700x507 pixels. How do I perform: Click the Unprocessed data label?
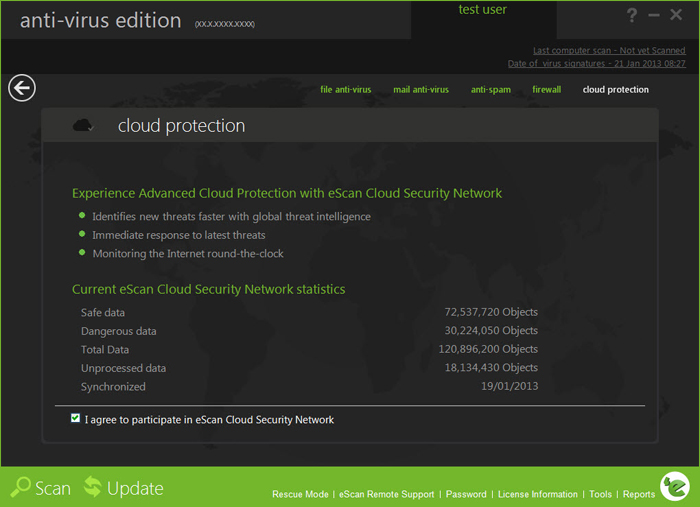124,368
